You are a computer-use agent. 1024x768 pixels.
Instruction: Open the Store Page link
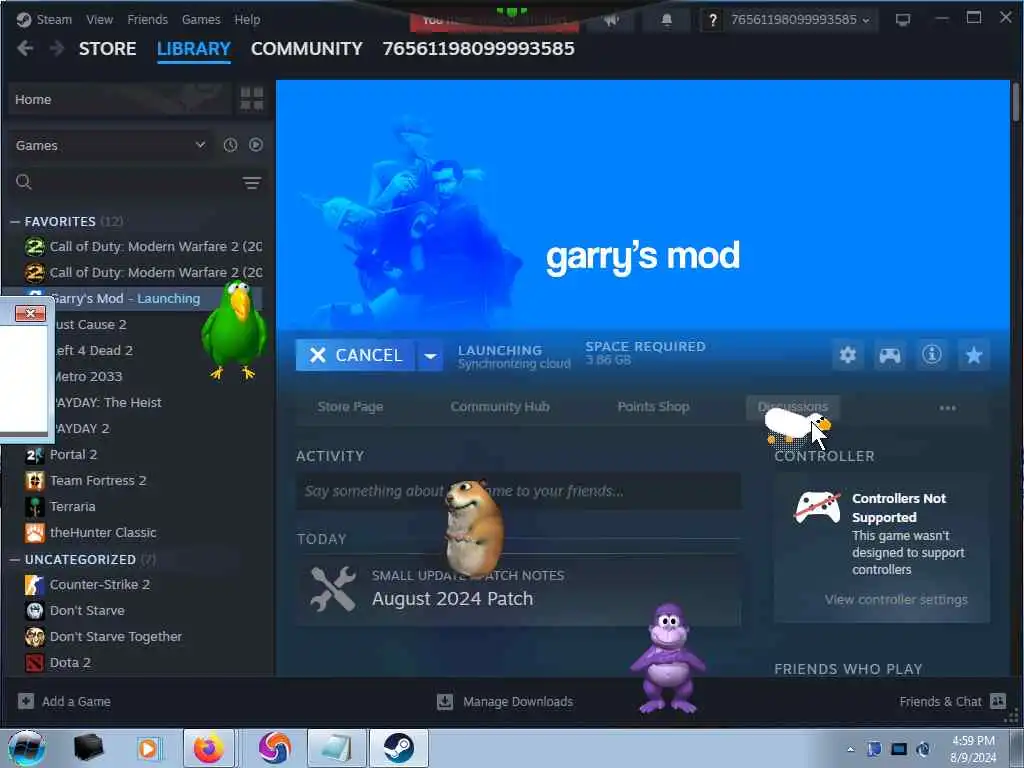[350, 407]
